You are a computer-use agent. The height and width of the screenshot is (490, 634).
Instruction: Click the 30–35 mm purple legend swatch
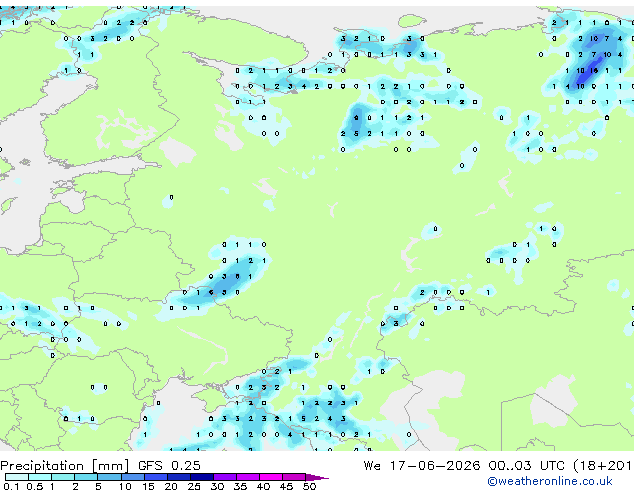[225, 477]
